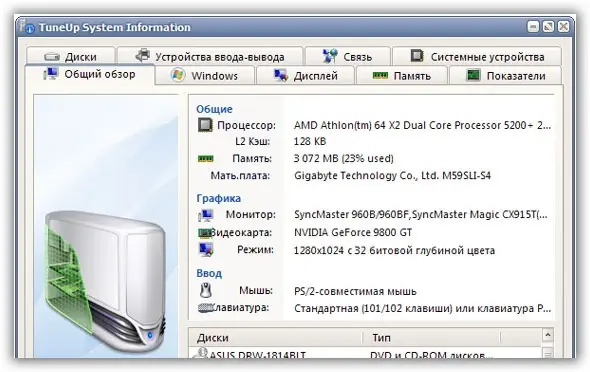Click the Ввод section heading
Viewport: 590px width, 372px height.
point(209,273)
